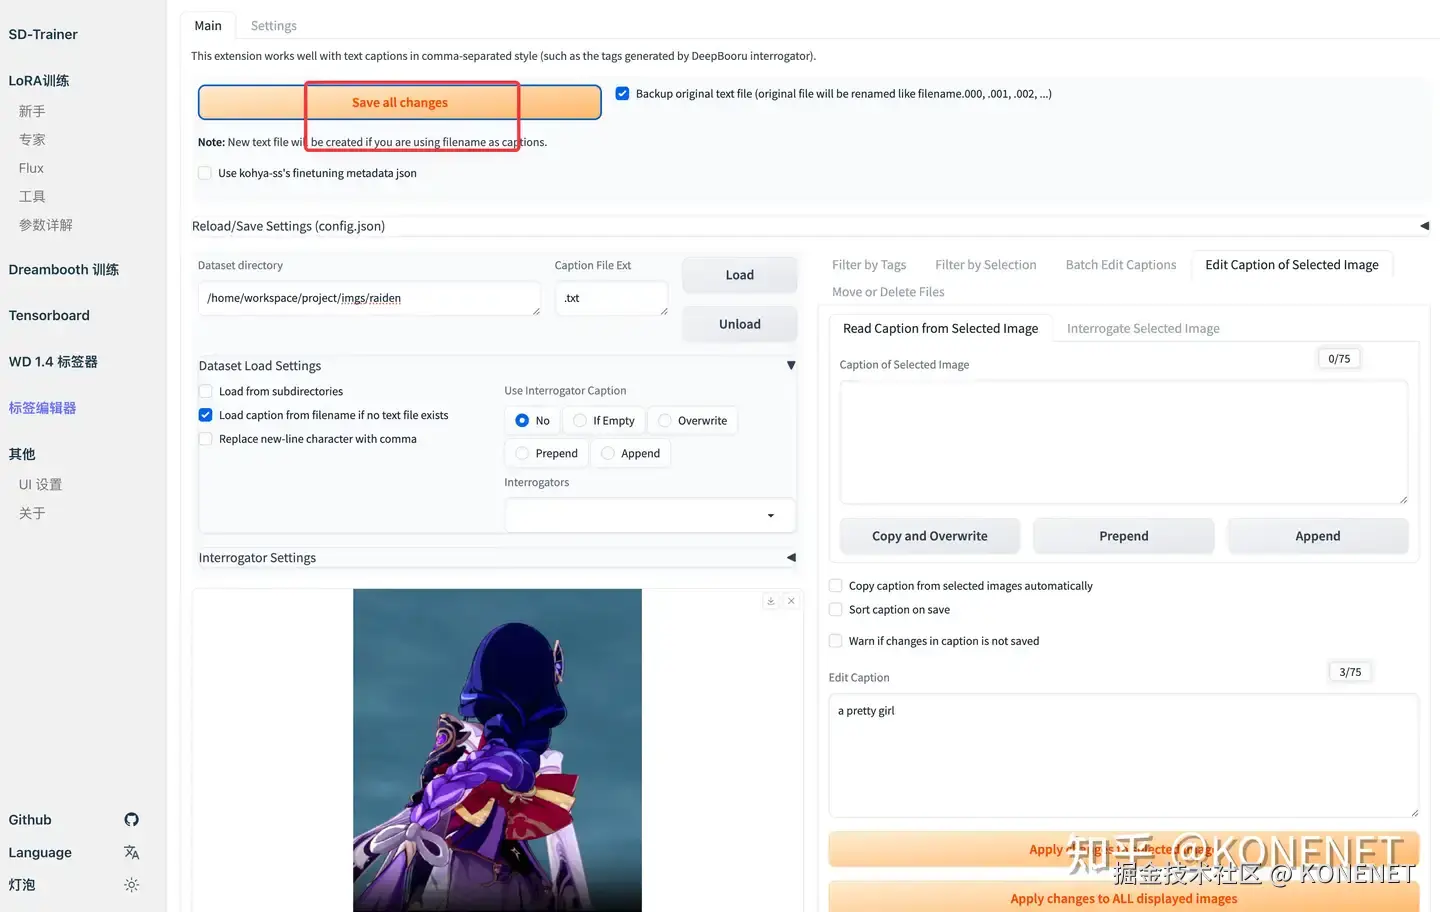Viewport: 1440px width, 912px height.
Task: Open 参数详解 page in sidebar
Action: tap(46, 225)
